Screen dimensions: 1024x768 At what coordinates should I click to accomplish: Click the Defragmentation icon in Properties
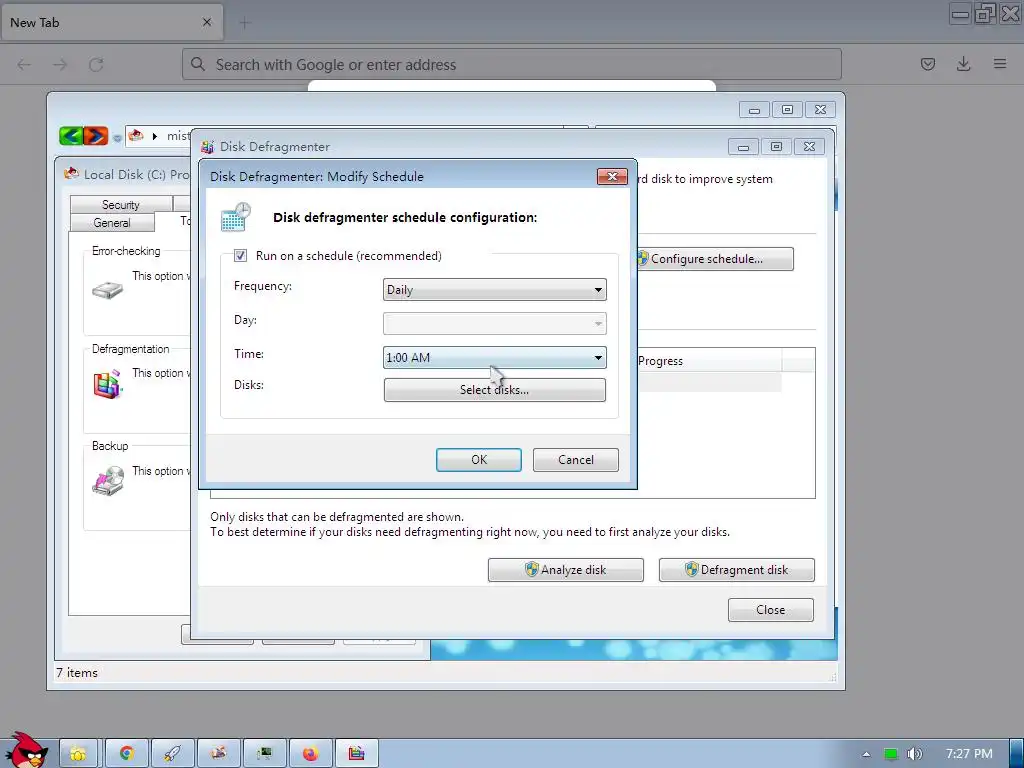point(108,384)
